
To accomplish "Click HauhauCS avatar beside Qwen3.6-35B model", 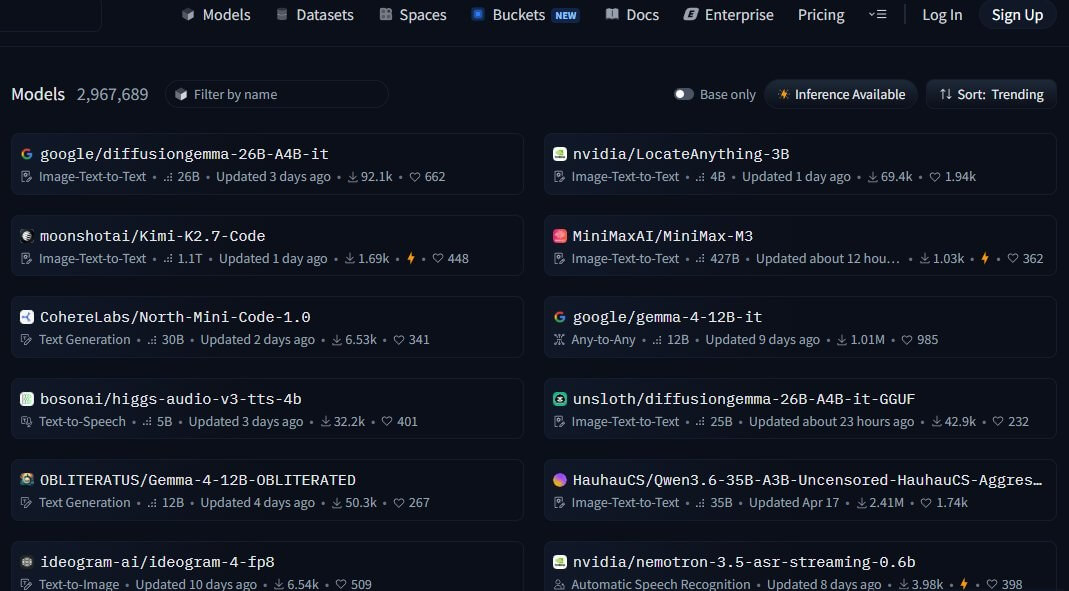I will coord(560,480).
